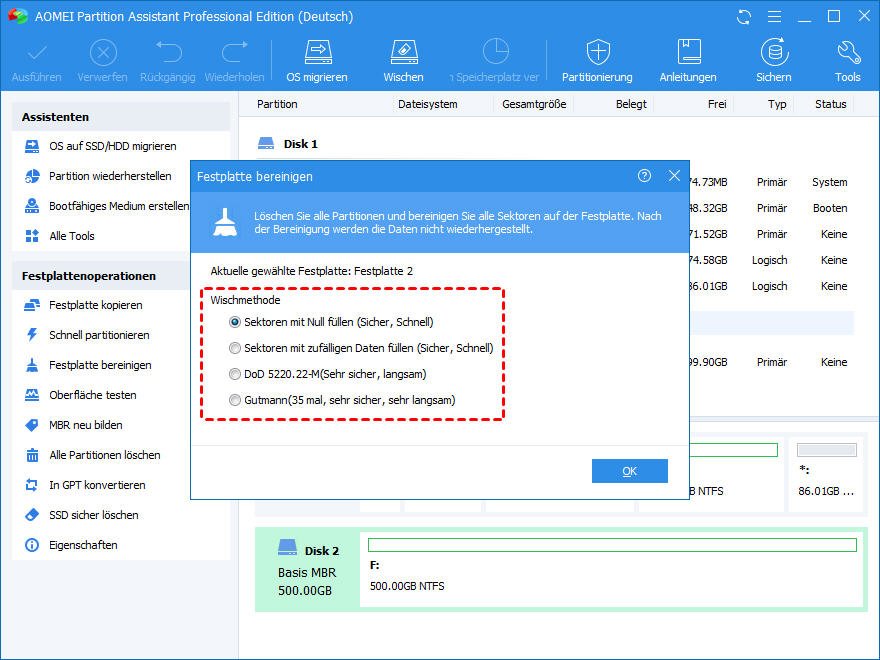
Task: Click the refresh icon in title bar
Action: [744, 17]
